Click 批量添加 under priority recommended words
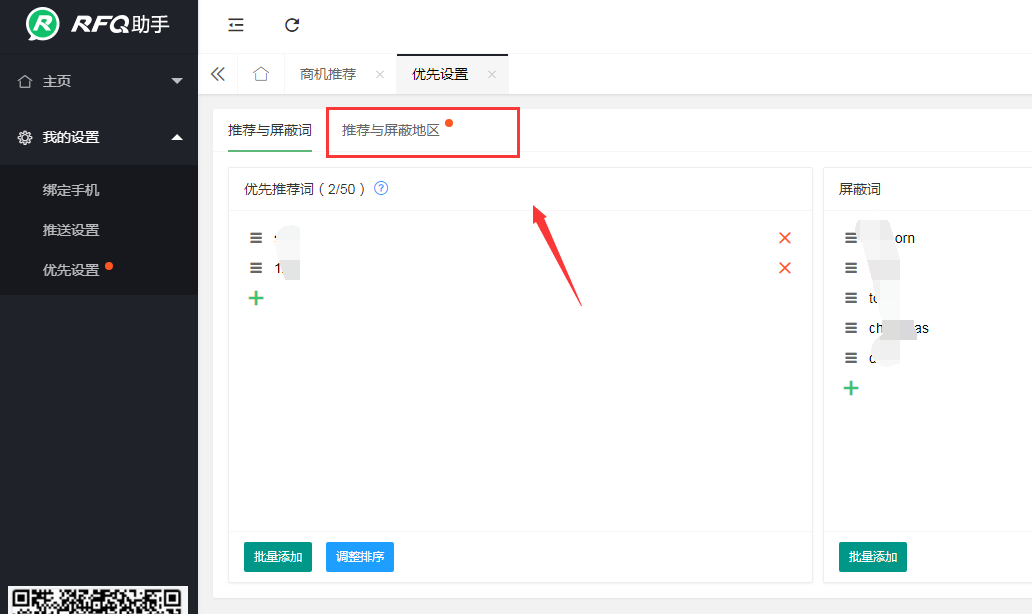Viewport: 1032px width, 614px height. pyautogui.click(x=278, y=557)
